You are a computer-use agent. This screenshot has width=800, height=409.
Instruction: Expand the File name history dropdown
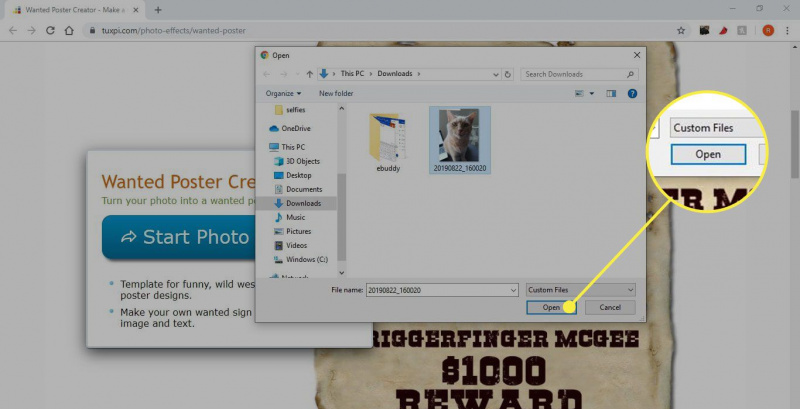click(513, 290)
